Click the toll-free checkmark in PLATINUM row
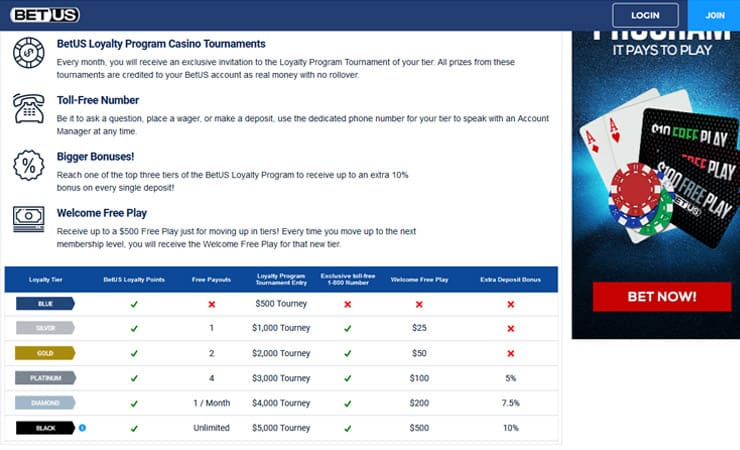 pos(347,378)
